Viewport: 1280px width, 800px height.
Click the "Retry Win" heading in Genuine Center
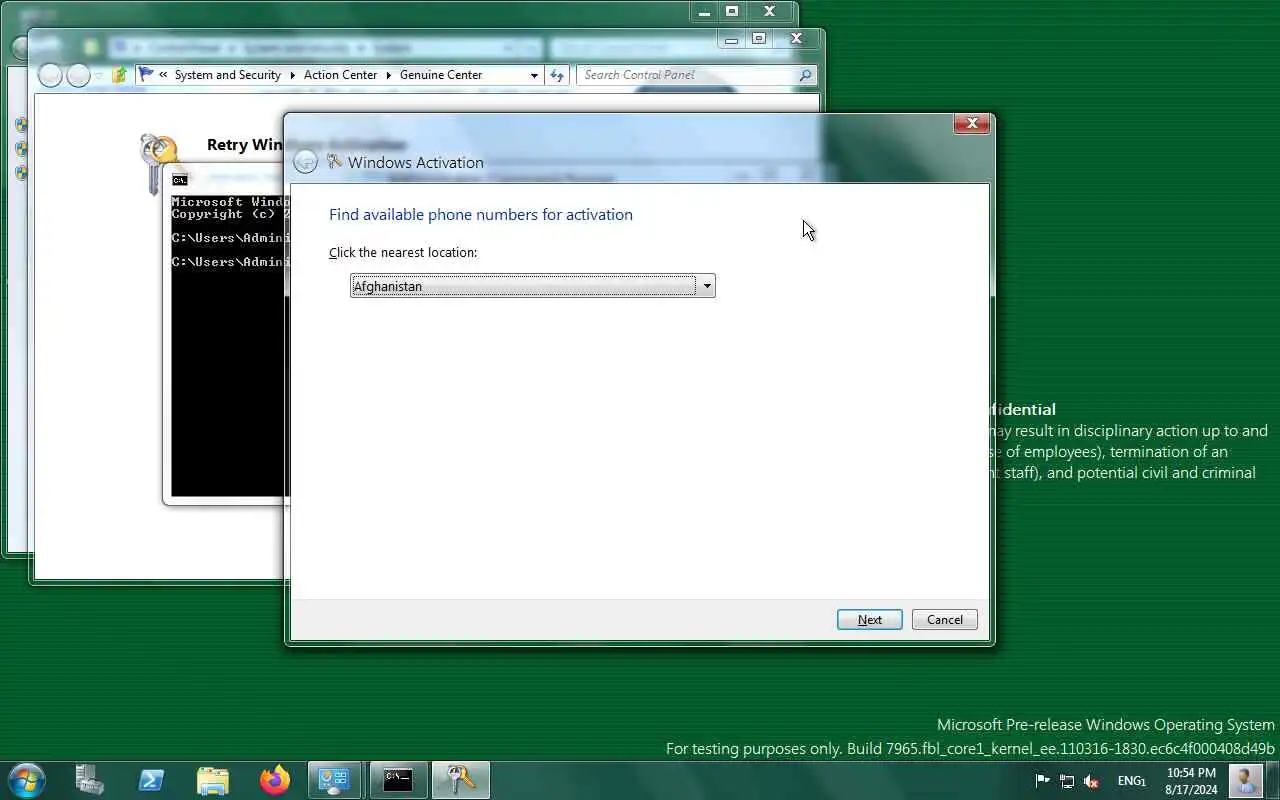click(245, 144)
